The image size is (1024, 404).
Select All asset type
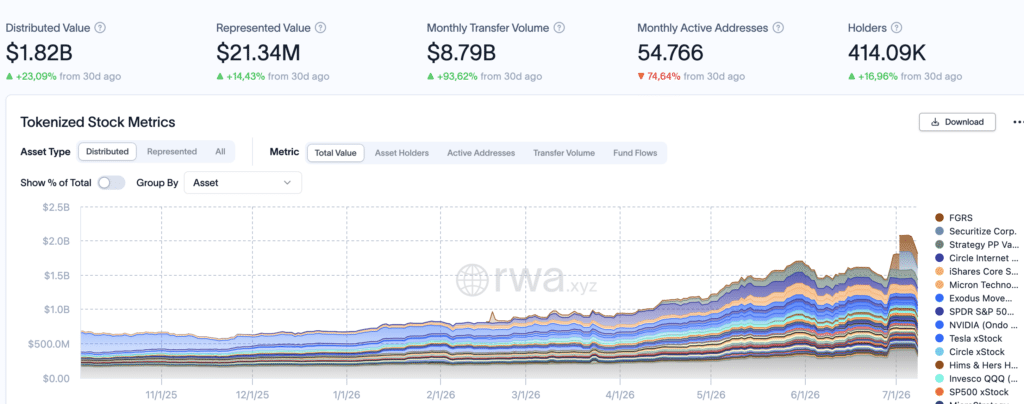click(220, 151)
